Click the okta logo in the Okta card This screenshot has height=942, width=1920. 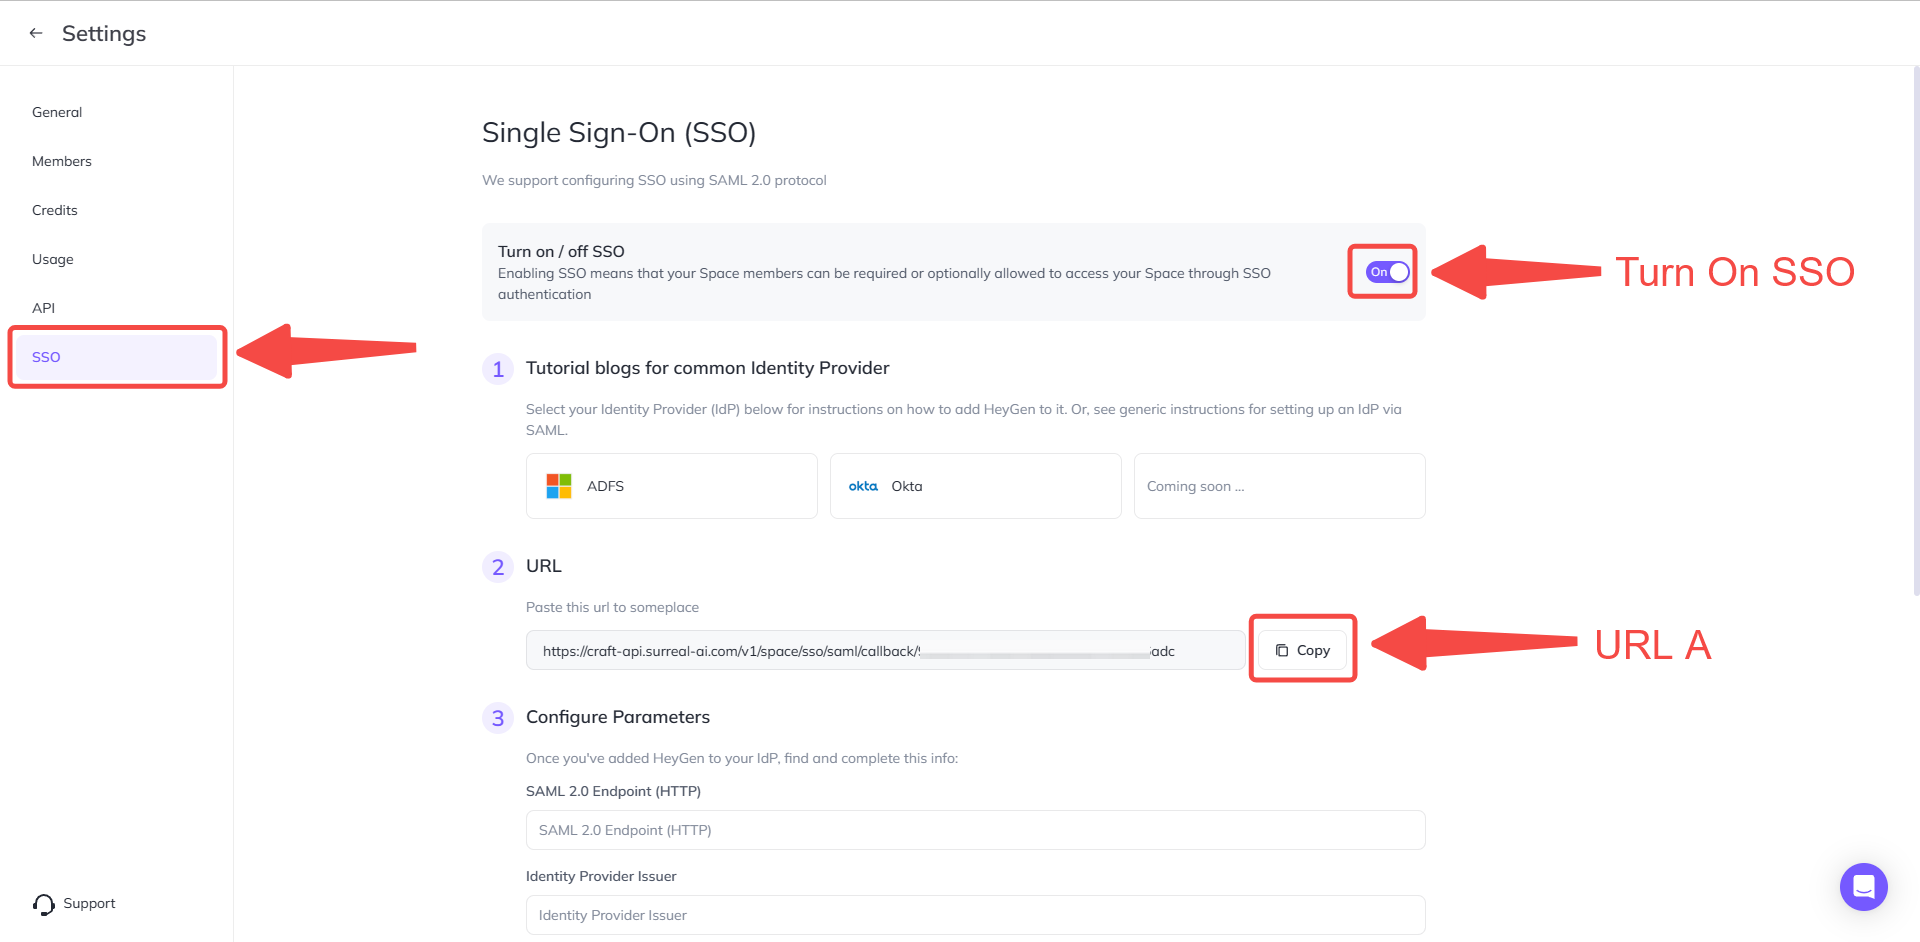863,486
